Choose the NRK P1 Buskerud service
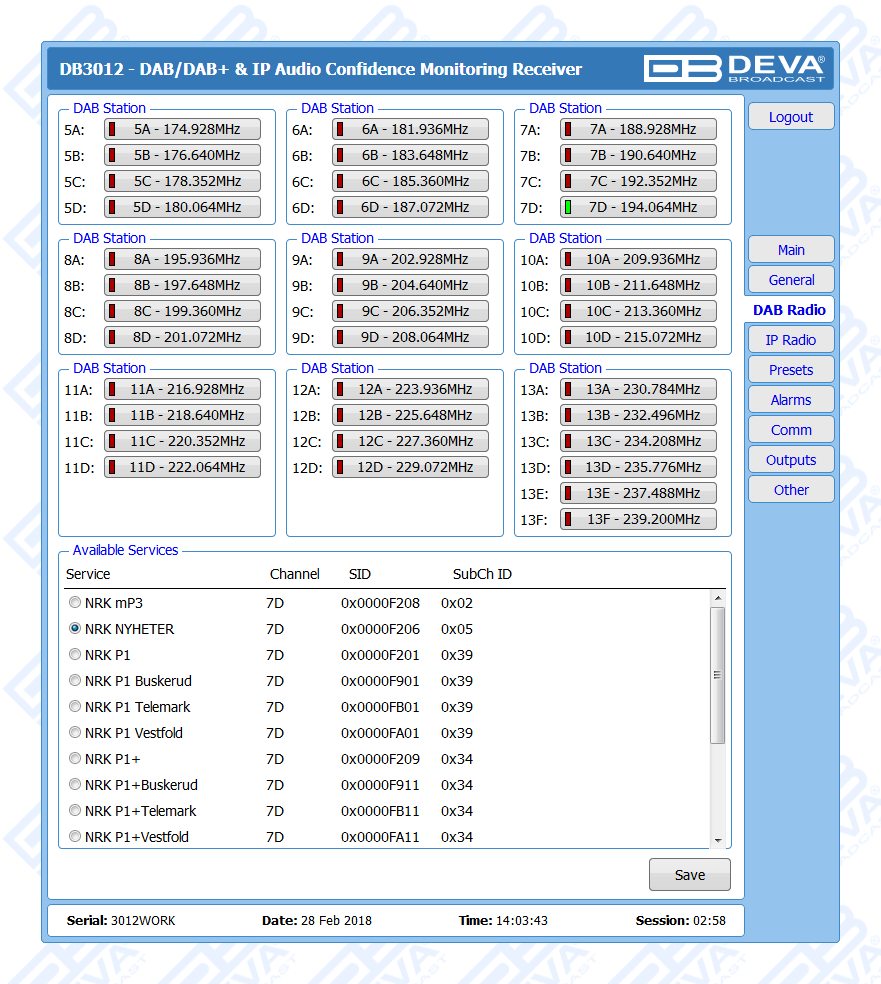 click(x=75, y=682)
